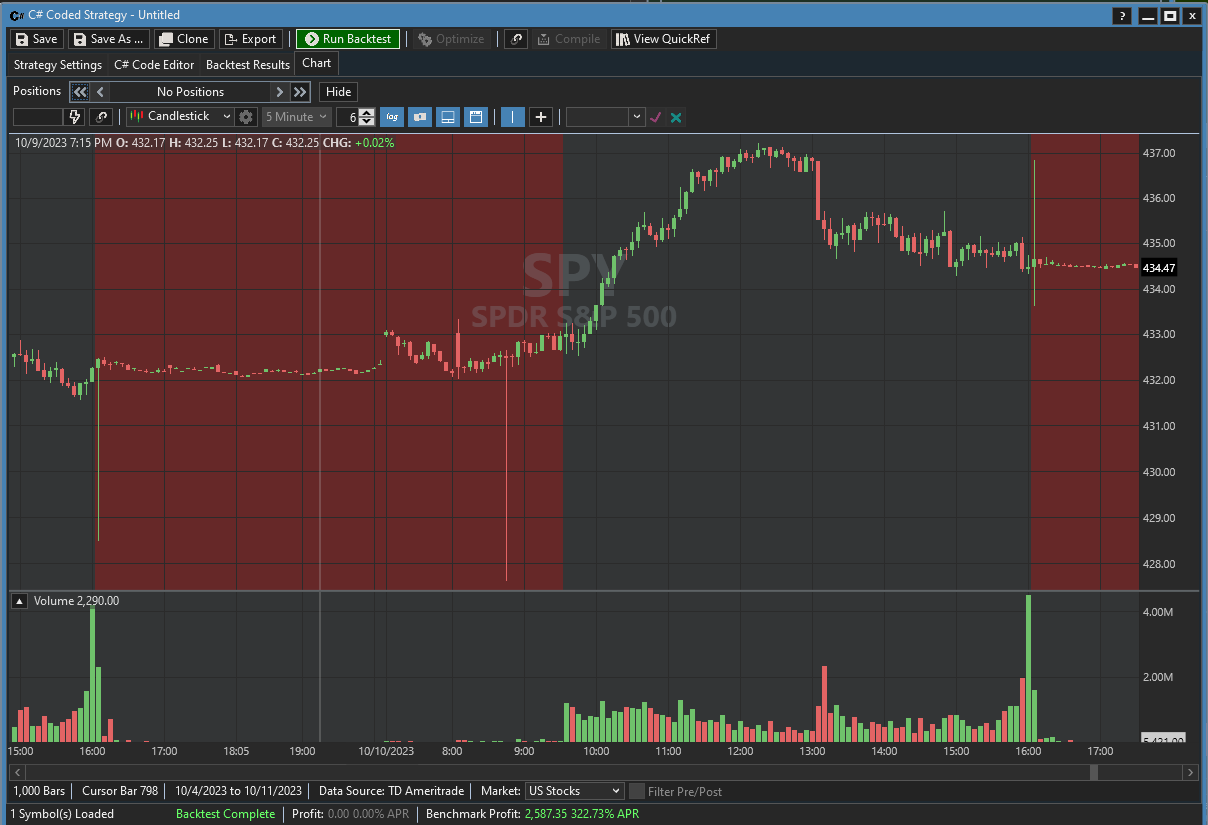Export the strategy
The image size is (1208, 825).
tap(250, 39)
